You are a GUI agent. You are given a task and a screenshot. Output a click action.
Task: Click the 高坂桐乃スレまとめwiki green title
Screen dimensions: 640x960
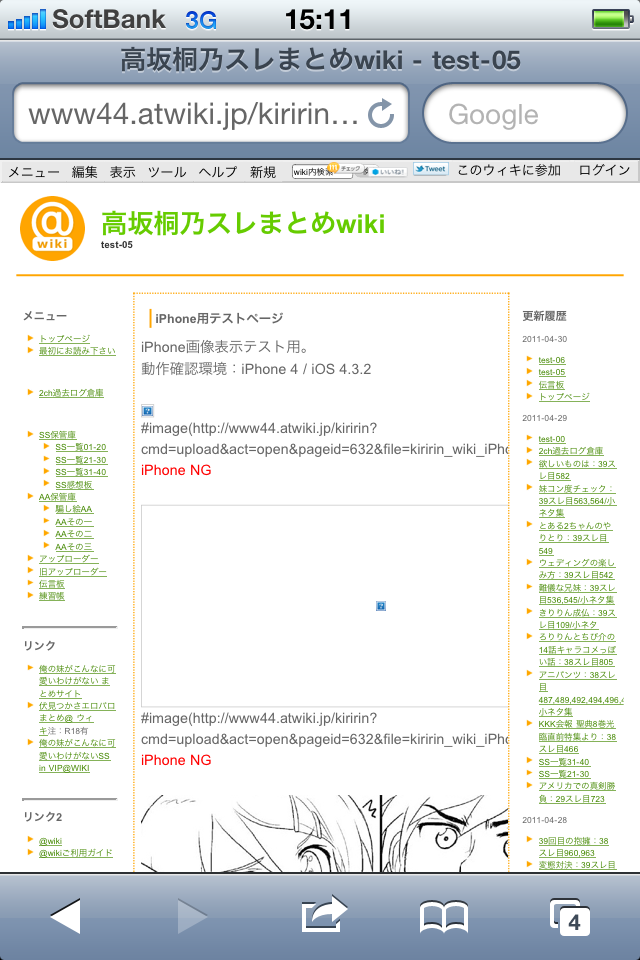243,223
